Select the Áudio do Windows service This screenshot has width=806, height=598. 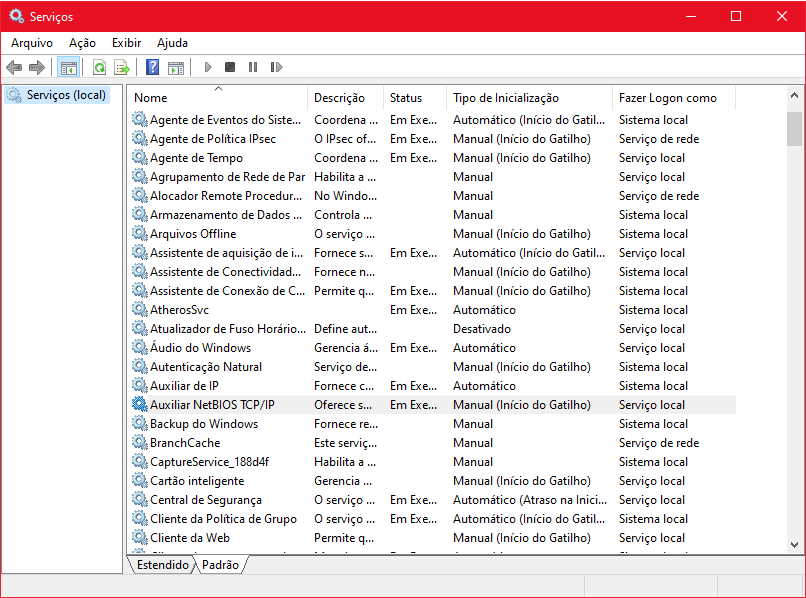coord(200,348)
